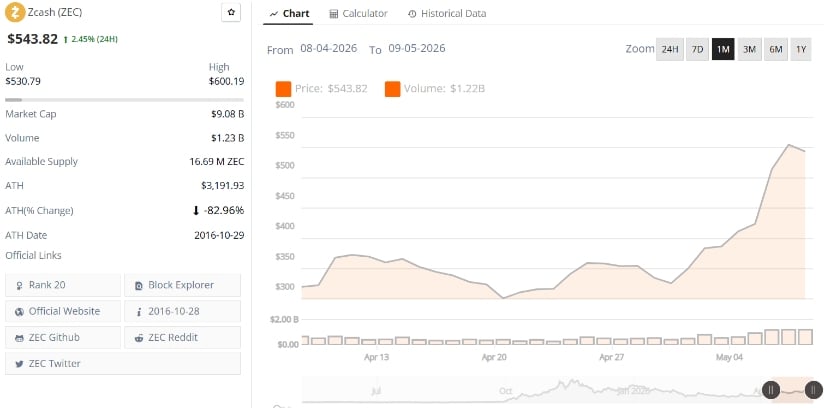Click the chart navigator overview thumbnail

(x=558, y=390)
